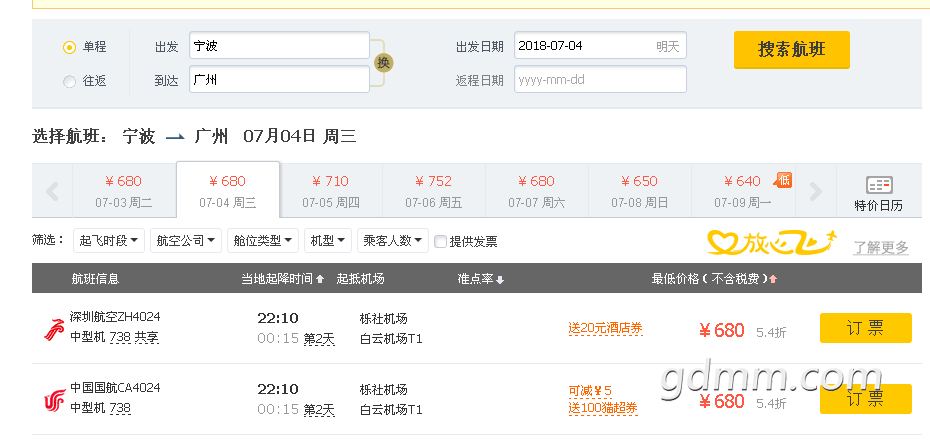This screenshot has width=930, height=440.
Task: Select the 07-09 周一 lowest price tab
Action: [x=743, y=191]
